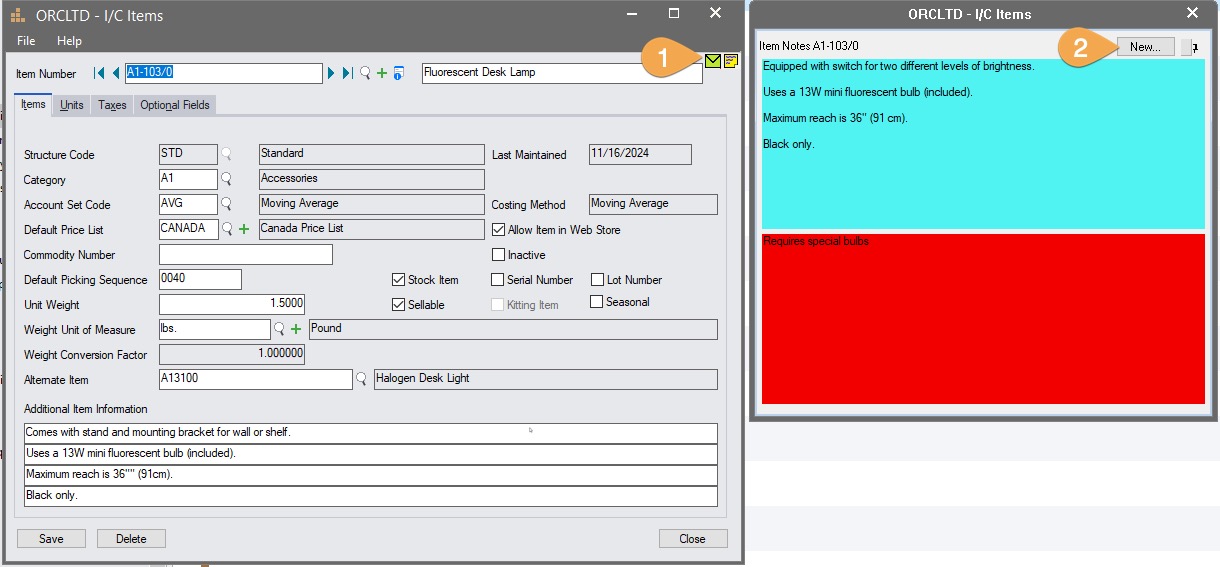The image size is (1220, 567).
Task: Uncheck Allow Item in Web Store
Action: pyautogui.click(x=499, y=230)
